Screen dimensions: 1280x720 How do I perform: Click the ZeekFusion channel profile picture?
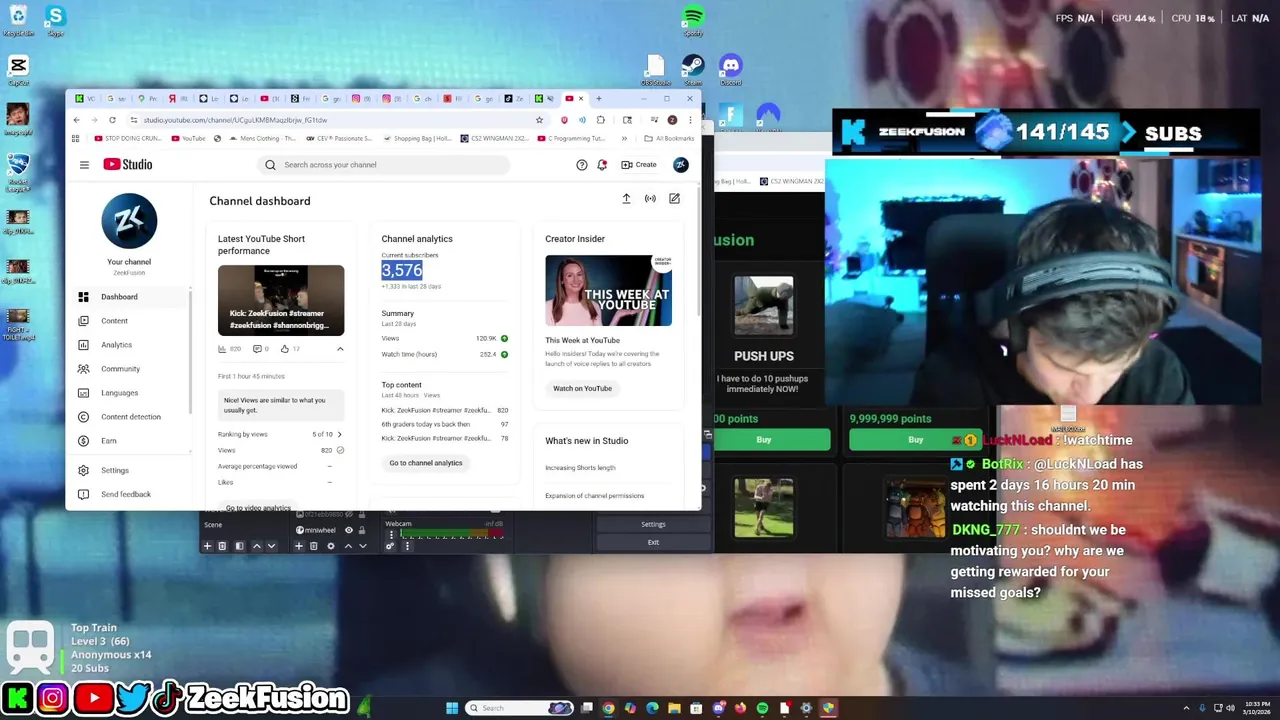pos(129,221)
